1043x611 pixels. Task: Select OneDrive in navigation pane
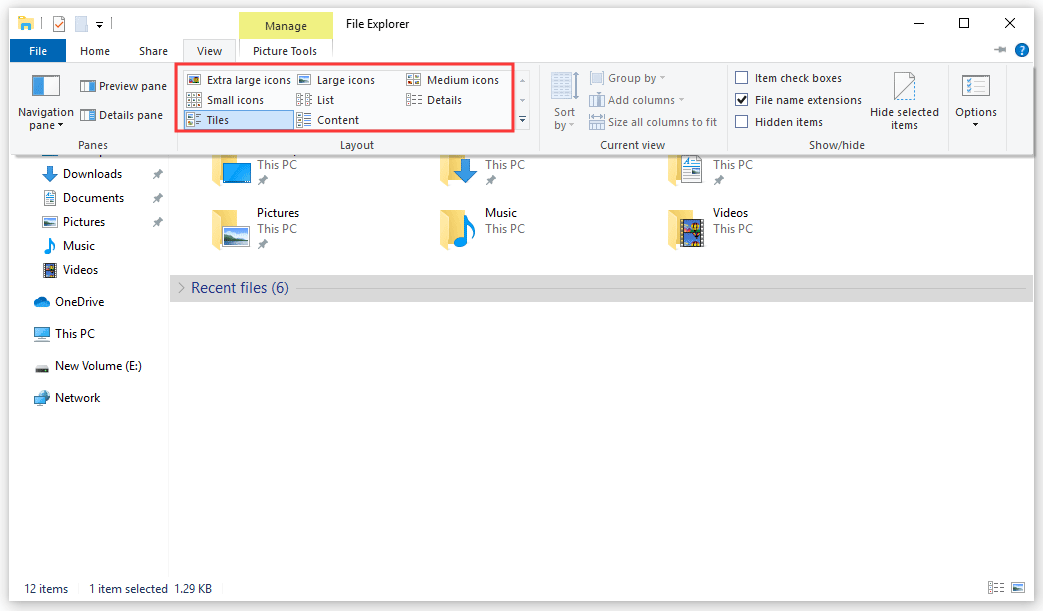pos(69,301)
